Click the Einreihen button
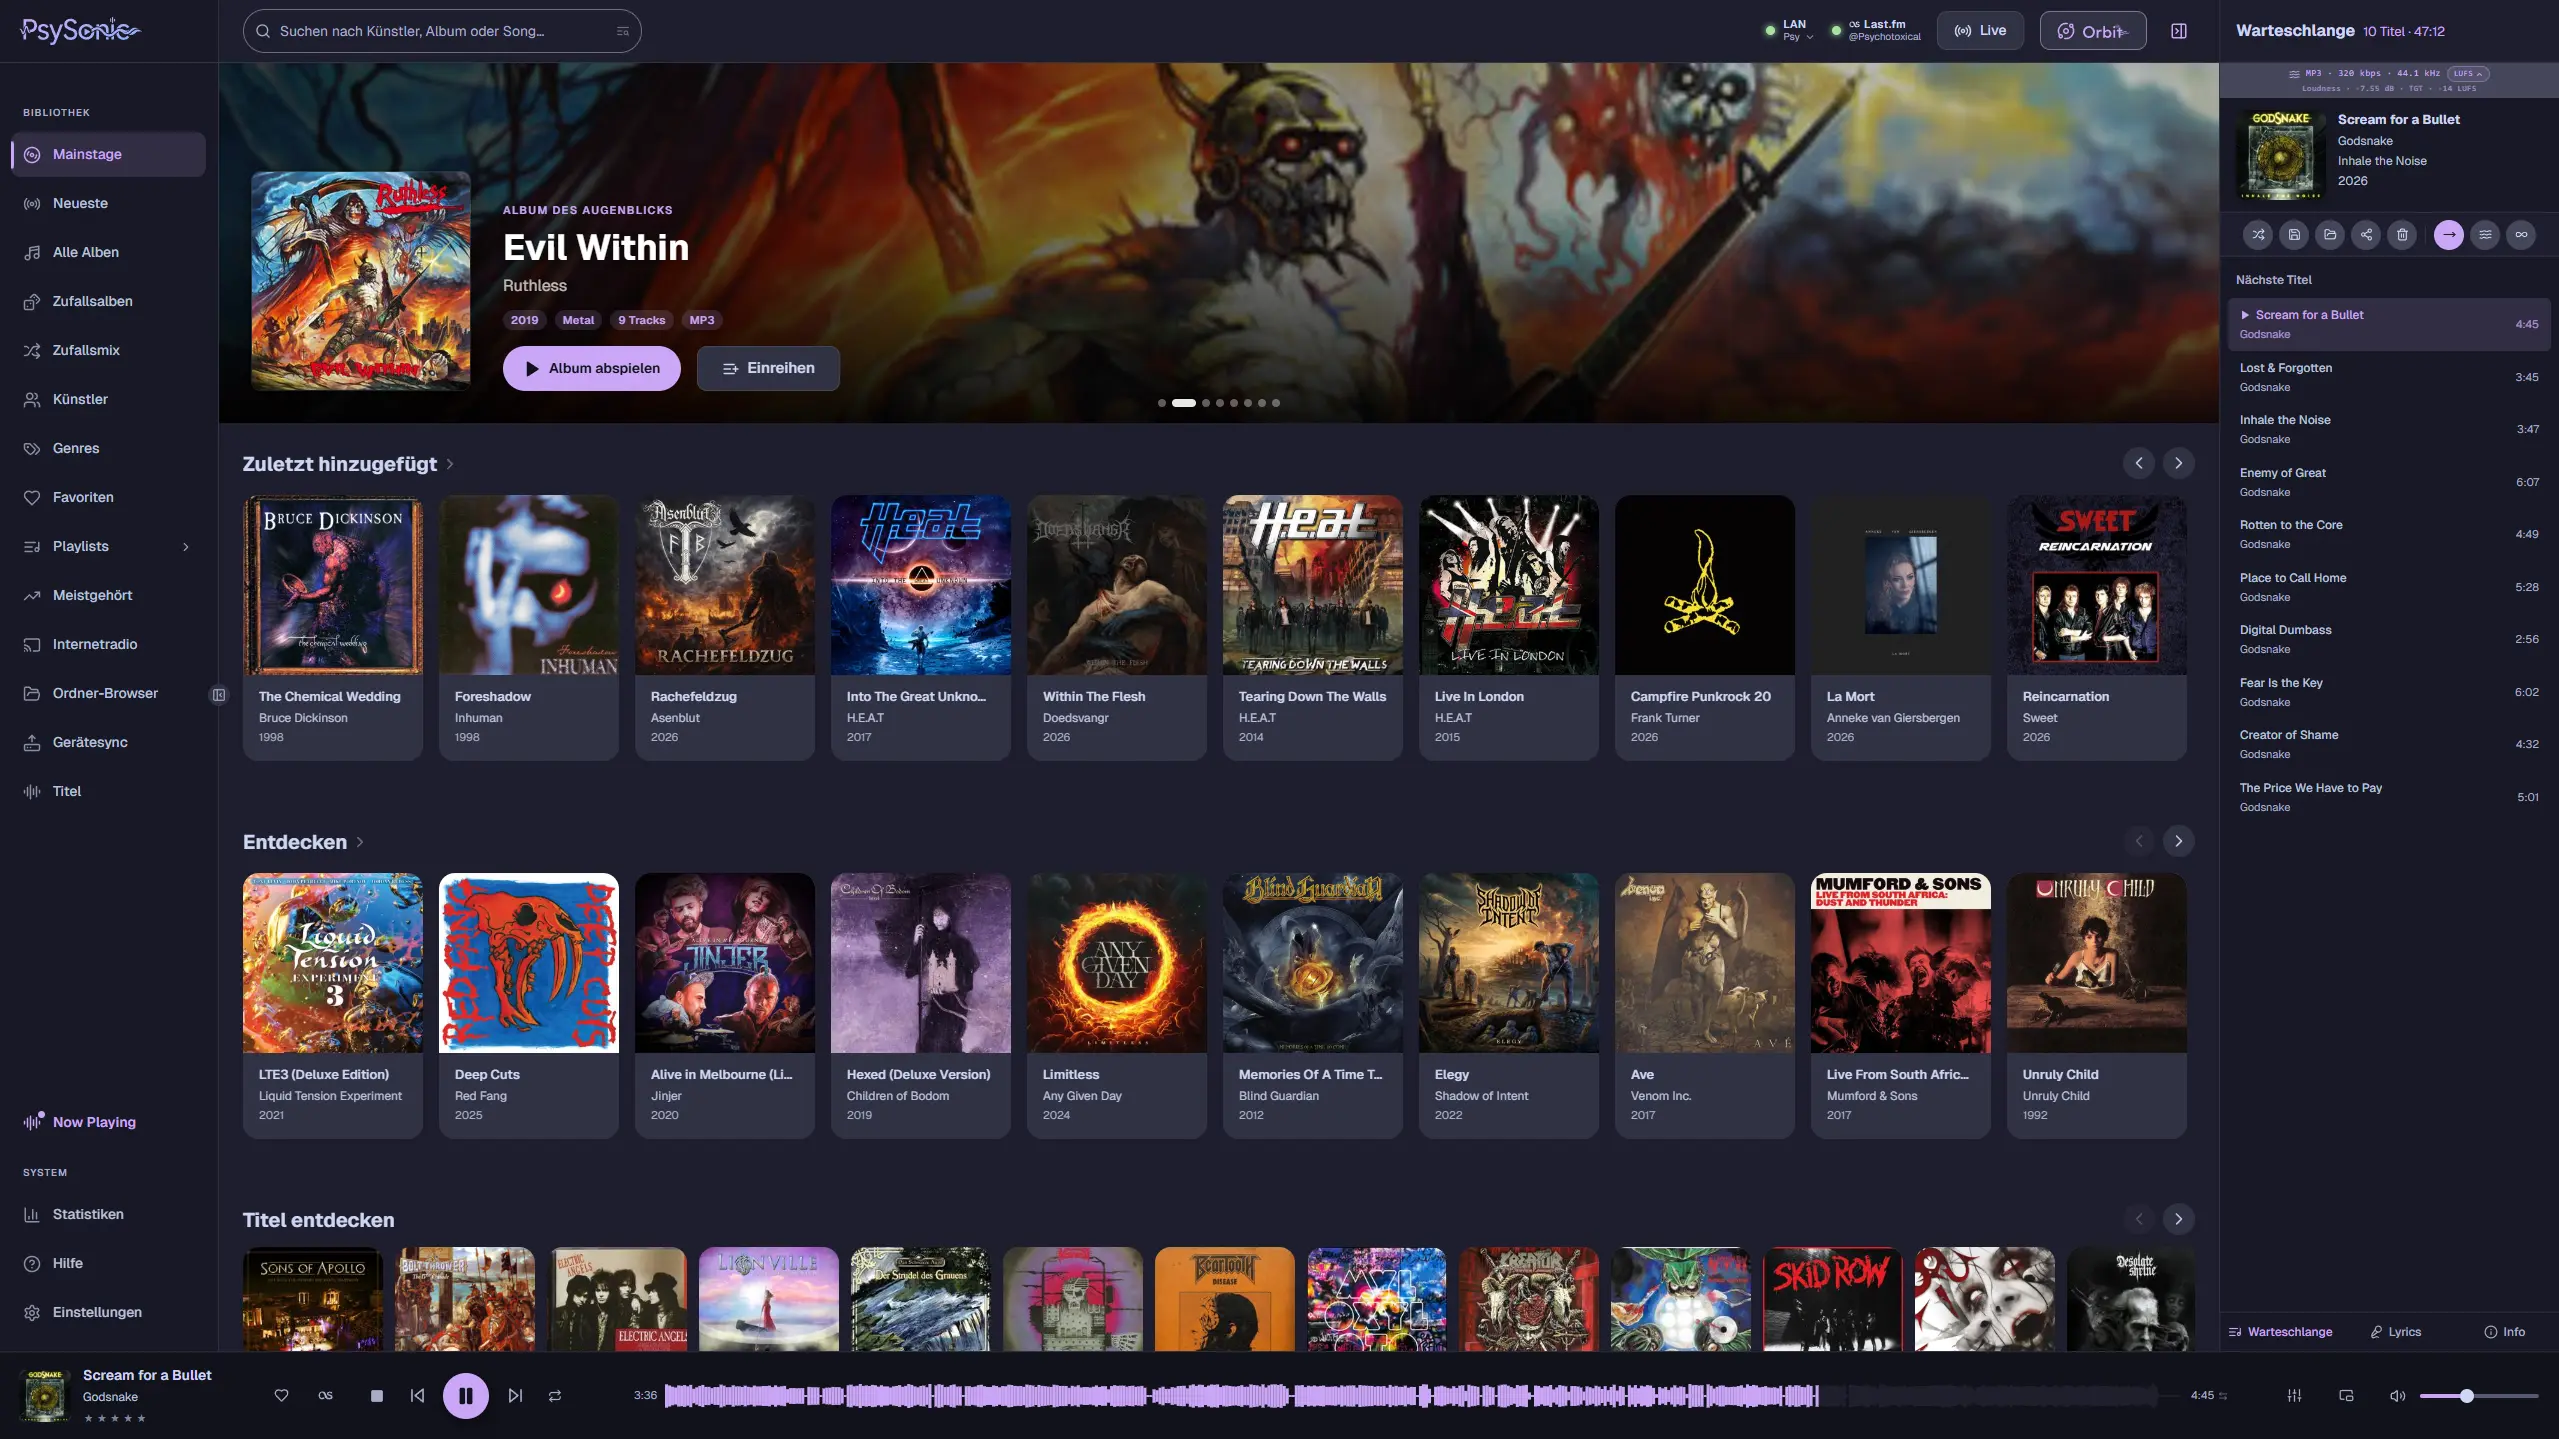Screen dimensions: 2559x1439 pos(768,369)
